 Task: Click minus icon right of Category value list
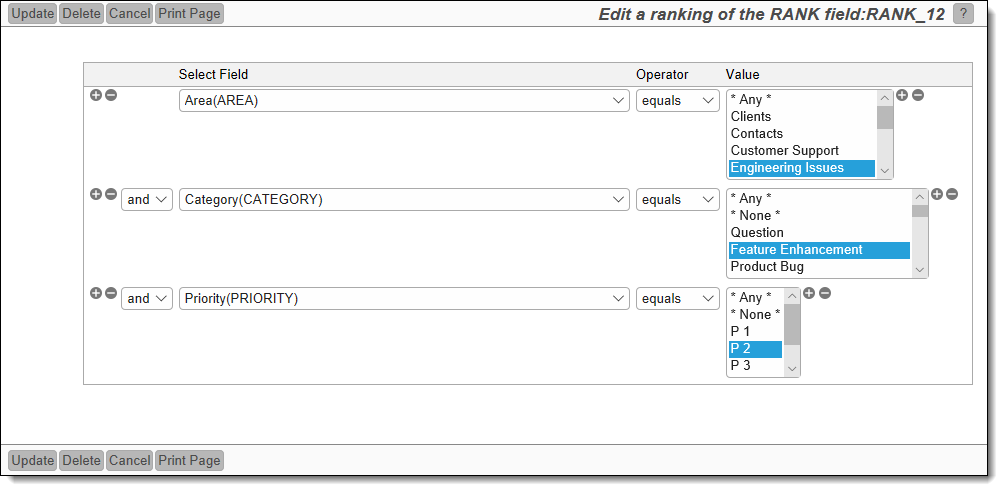click(952, 194)
